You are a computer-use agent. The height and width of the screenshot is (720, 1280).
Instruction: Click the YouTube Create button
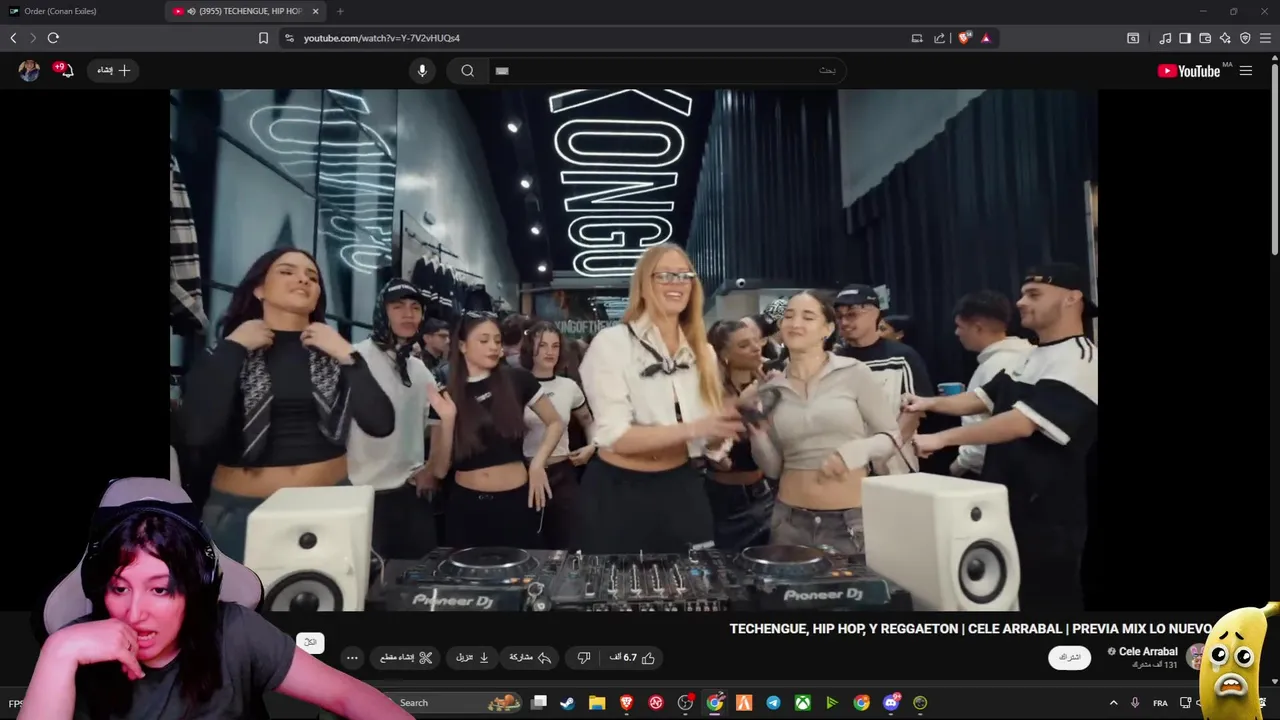[113, 70]
